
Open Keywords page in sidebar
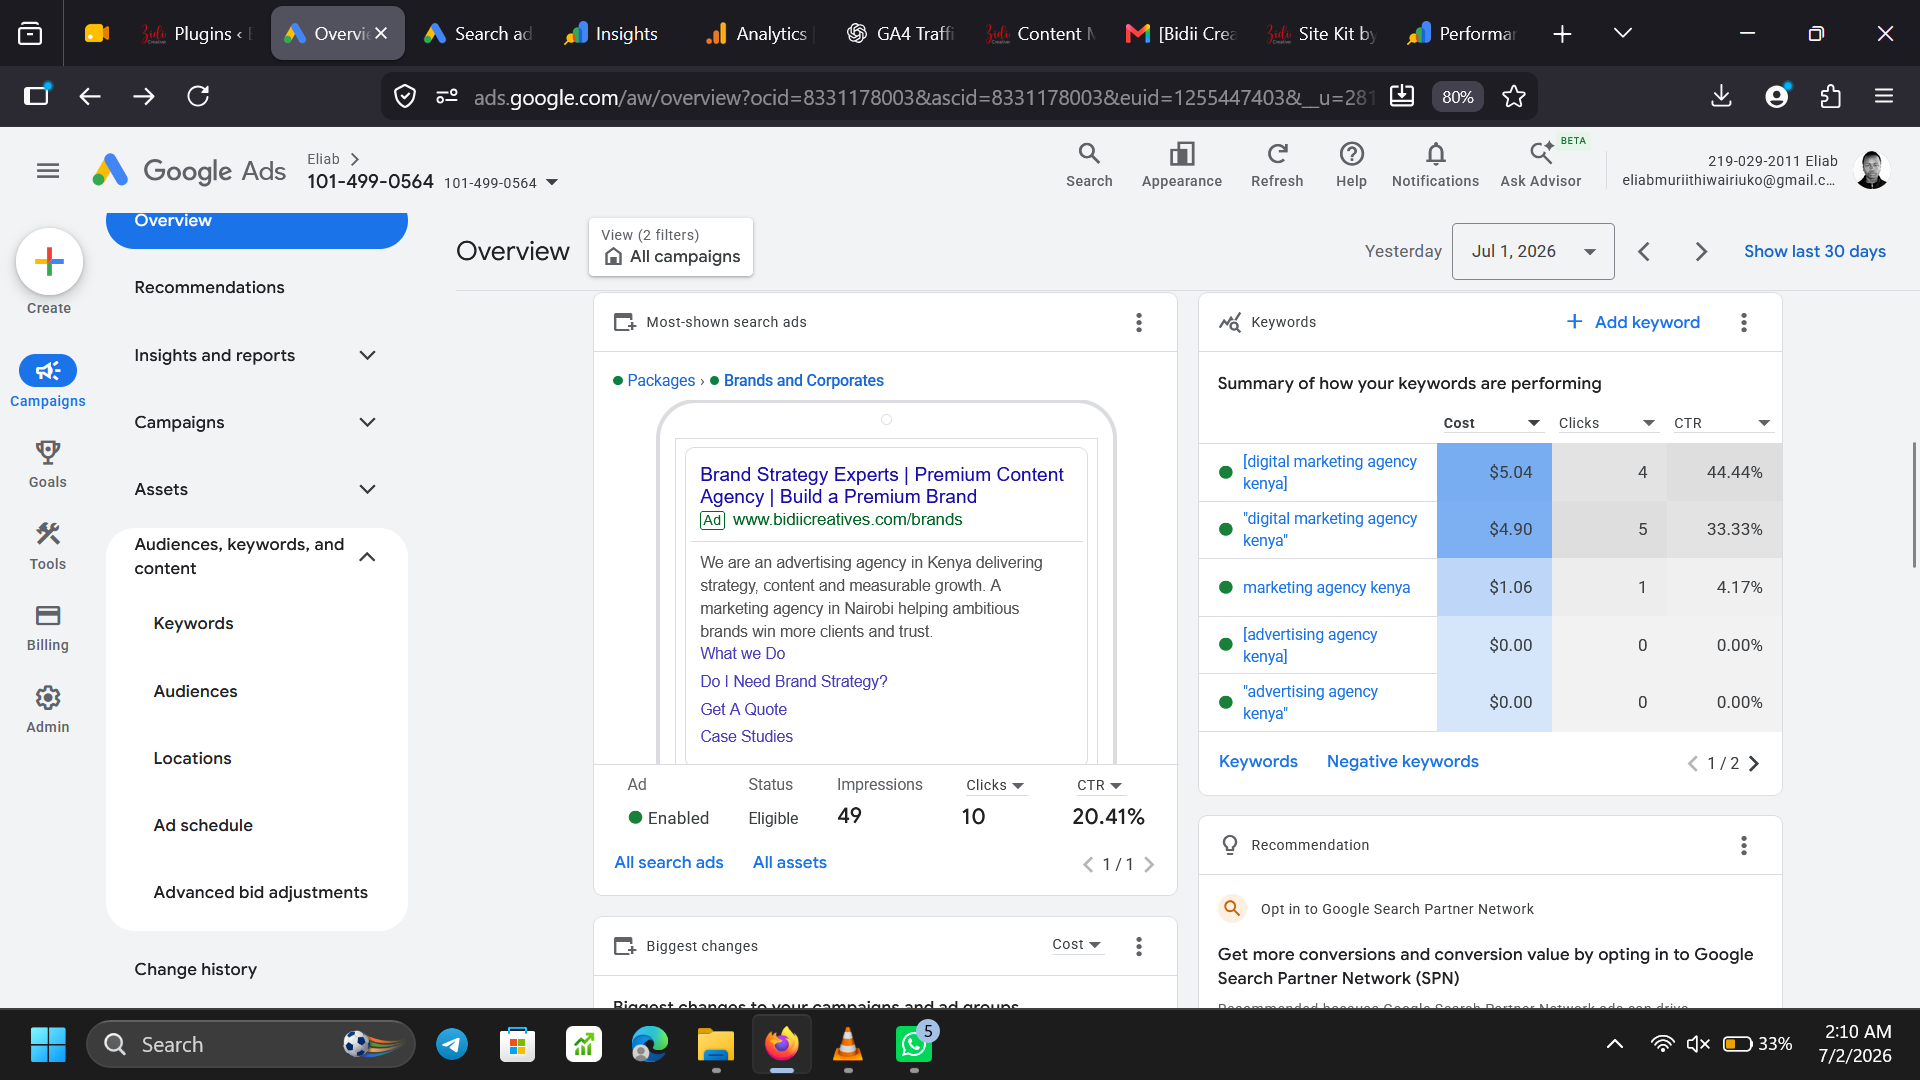coord(193,623)
